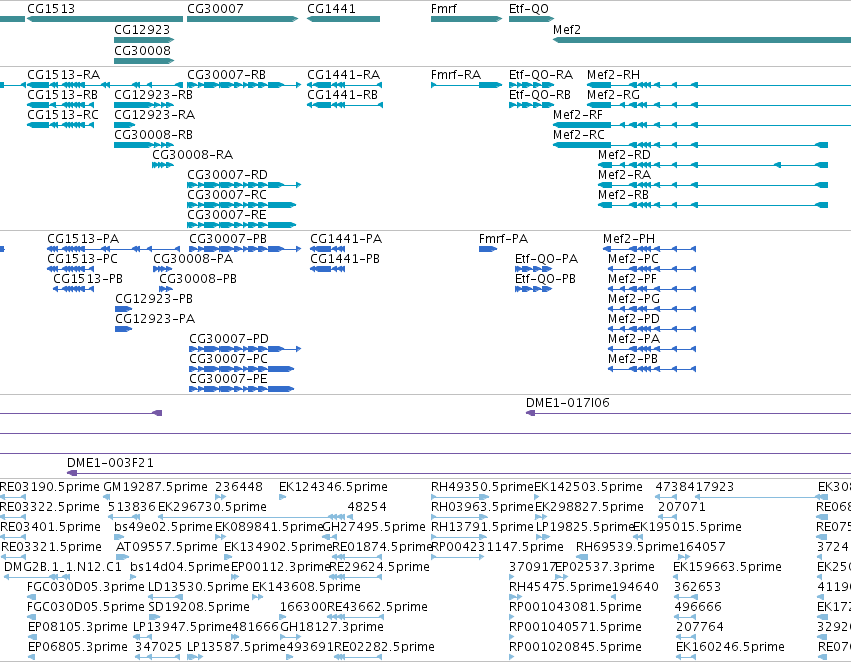Select EST RH49350.5prime

point(482,487)
